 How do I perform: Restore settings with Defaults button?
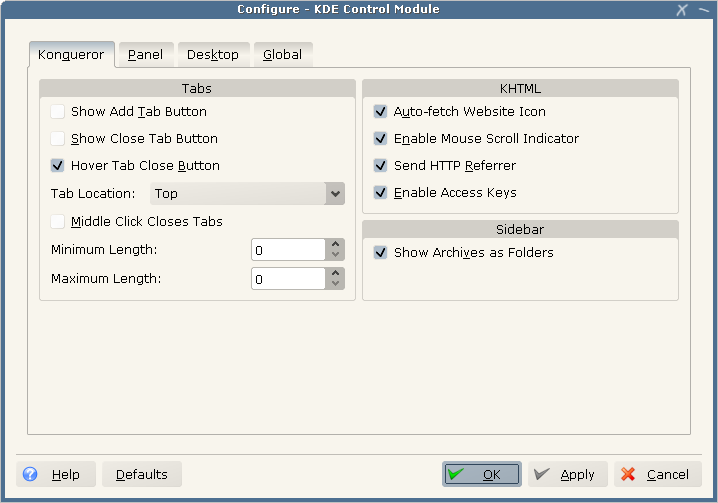coord(142,474)
